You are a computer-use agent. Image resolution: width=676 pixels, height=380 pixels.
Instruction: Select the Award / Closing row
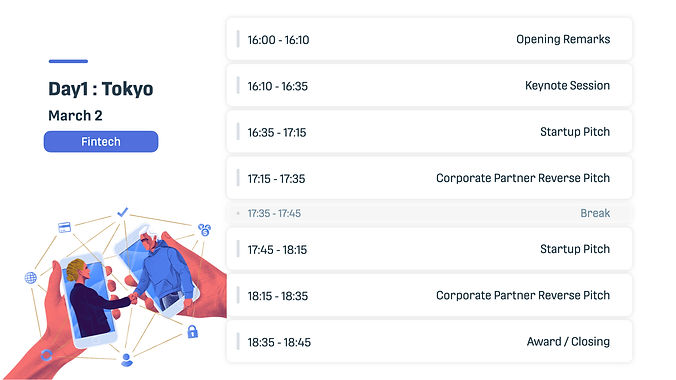click(429, 342)
